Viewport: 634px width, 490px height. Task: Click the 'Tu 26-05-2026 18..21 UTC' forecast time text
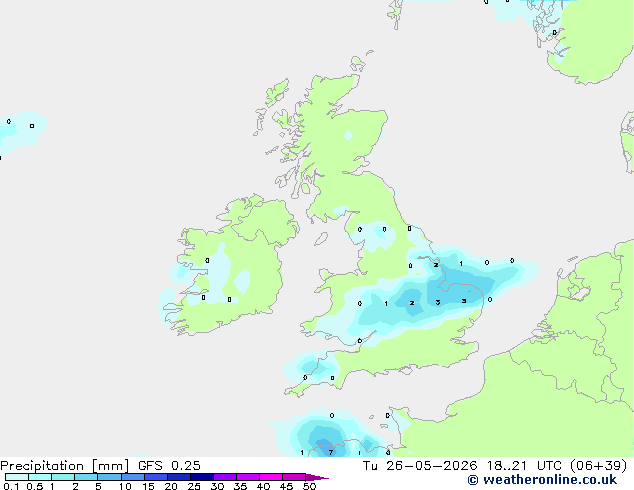click(463, 466)
